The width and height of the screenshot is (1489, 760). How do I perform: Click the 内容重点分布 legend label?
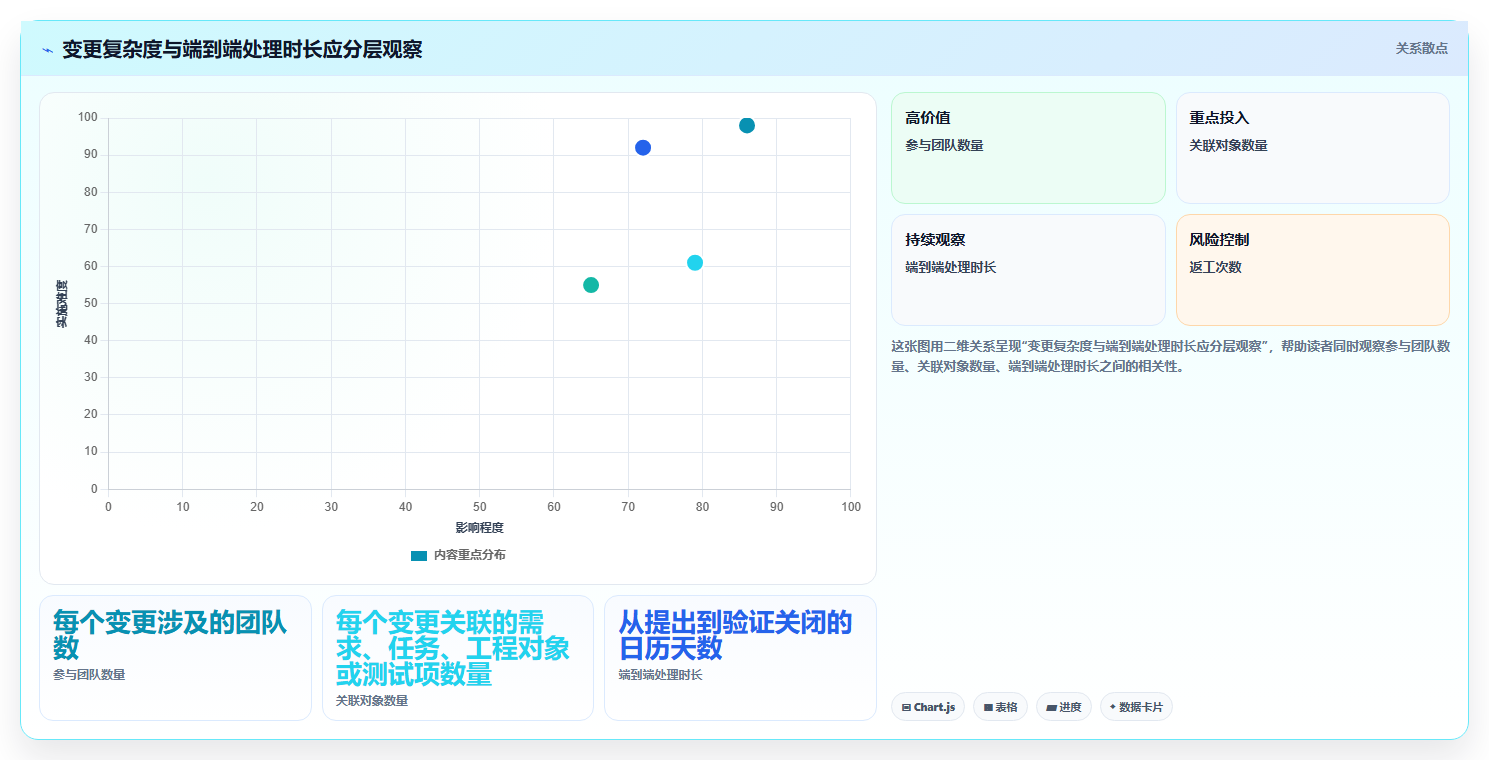pyautogui.click(x=469, y=555)
